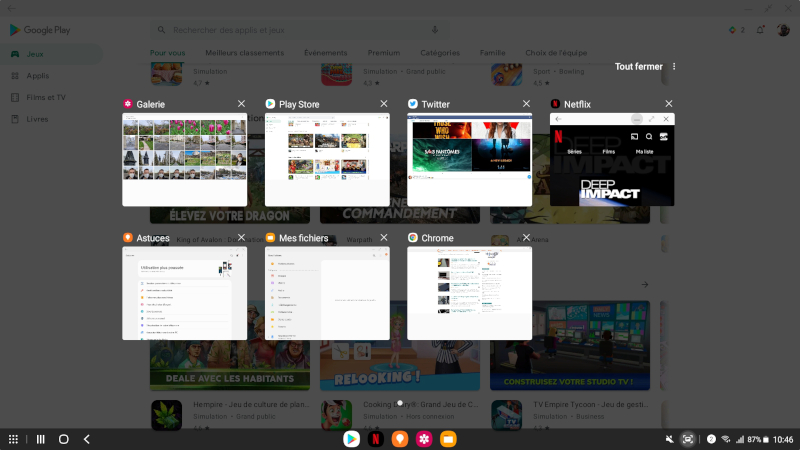This screenshot has width=800, height=450.
Task: Click the screenshot capture icon in system tray
Action: pyautogui.click(x=688, y=439)
